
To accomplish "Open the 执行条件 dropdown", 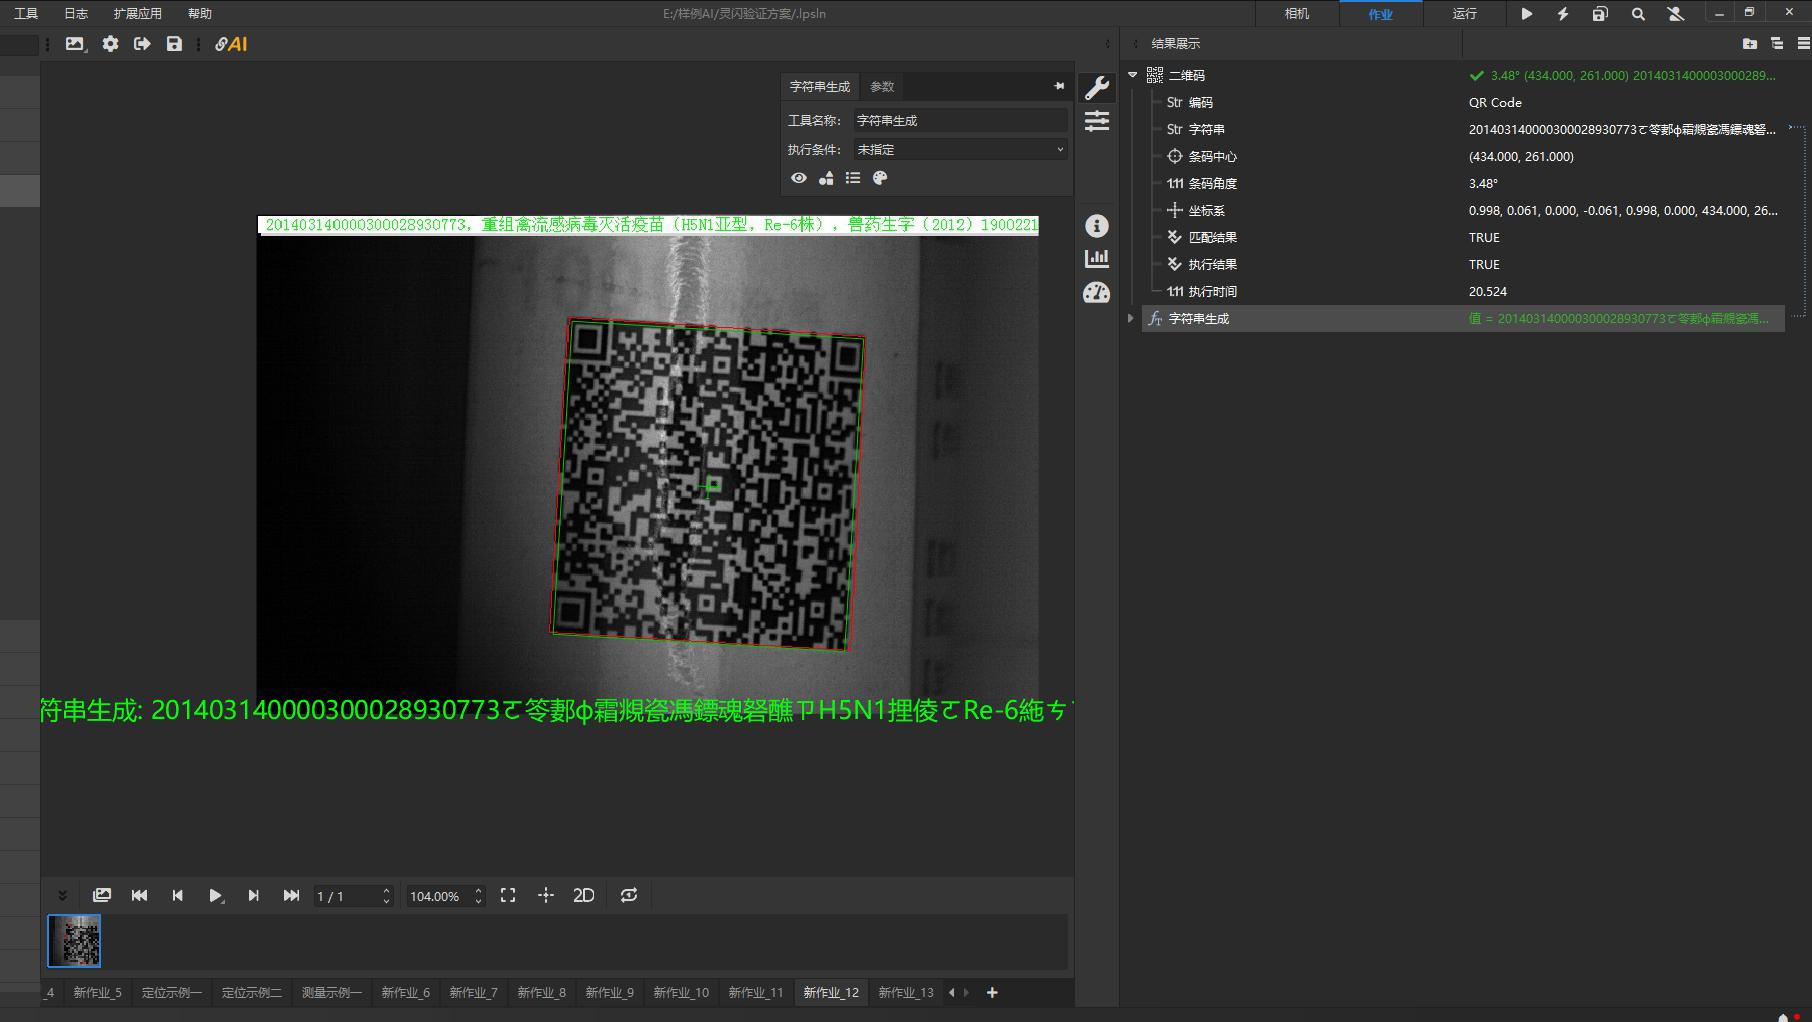I will [960, 150].
